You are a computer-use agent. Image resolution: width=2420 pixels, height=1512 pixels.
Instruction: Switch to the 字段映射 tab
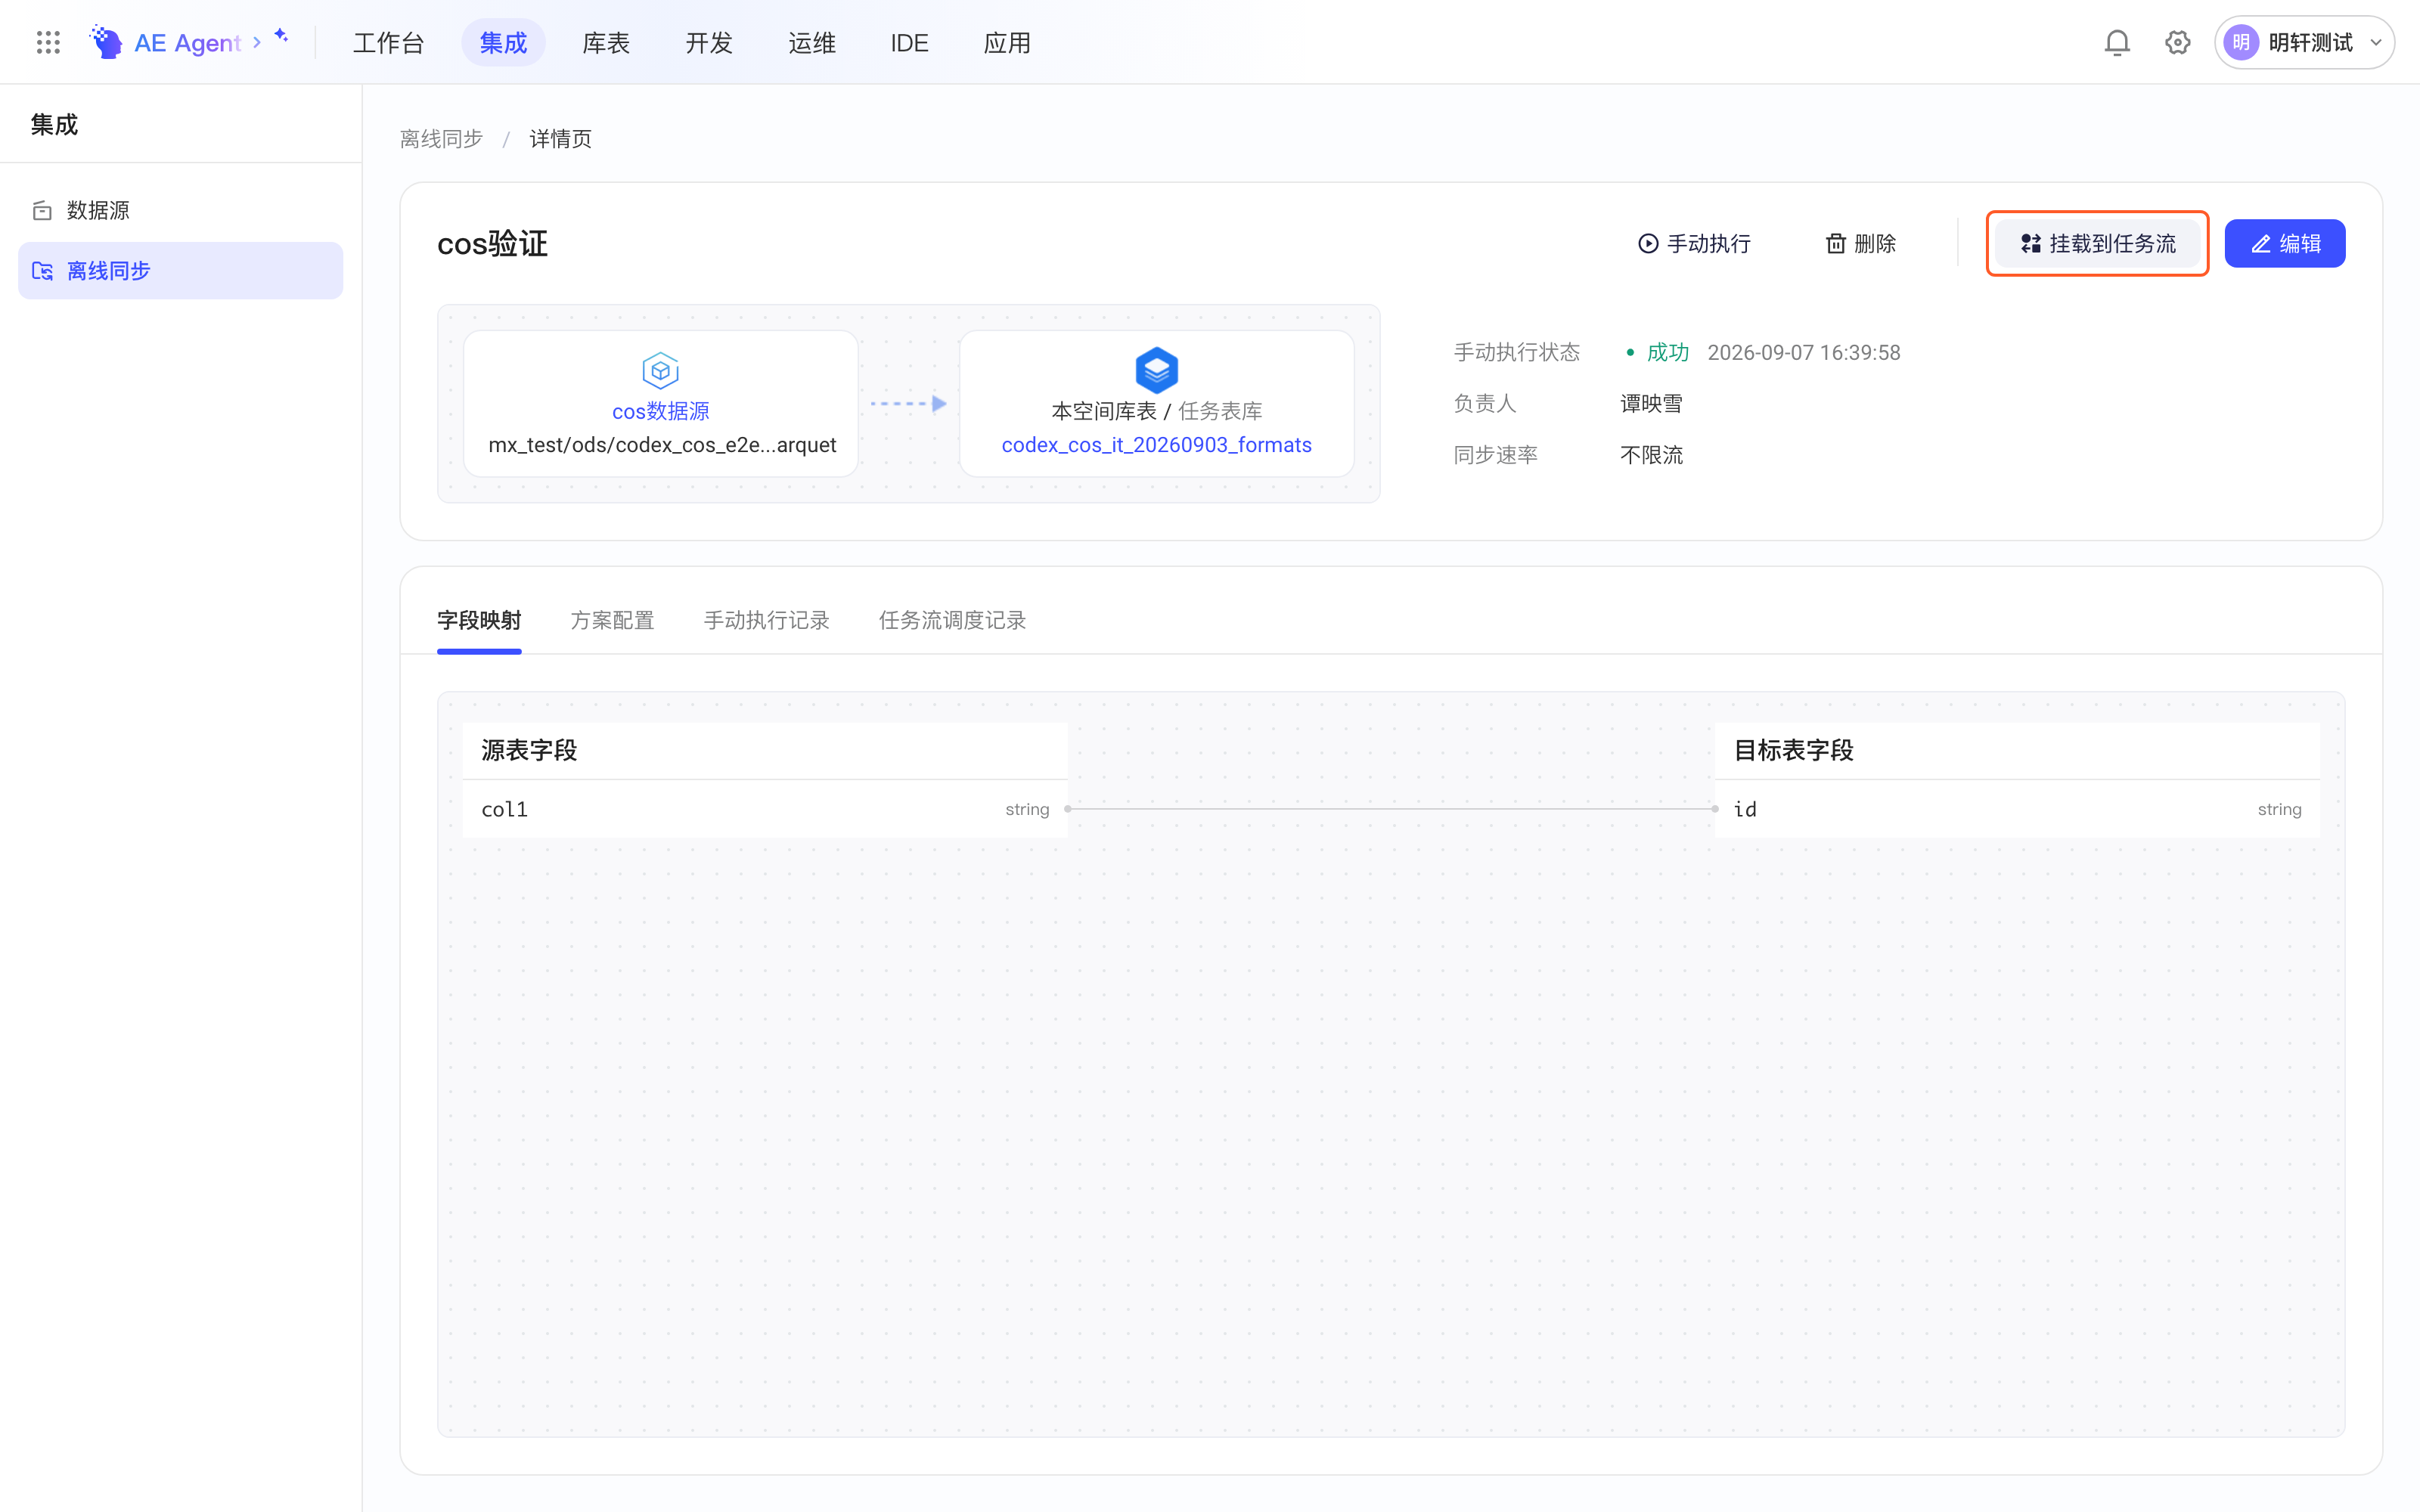click(x=479, y=620)
